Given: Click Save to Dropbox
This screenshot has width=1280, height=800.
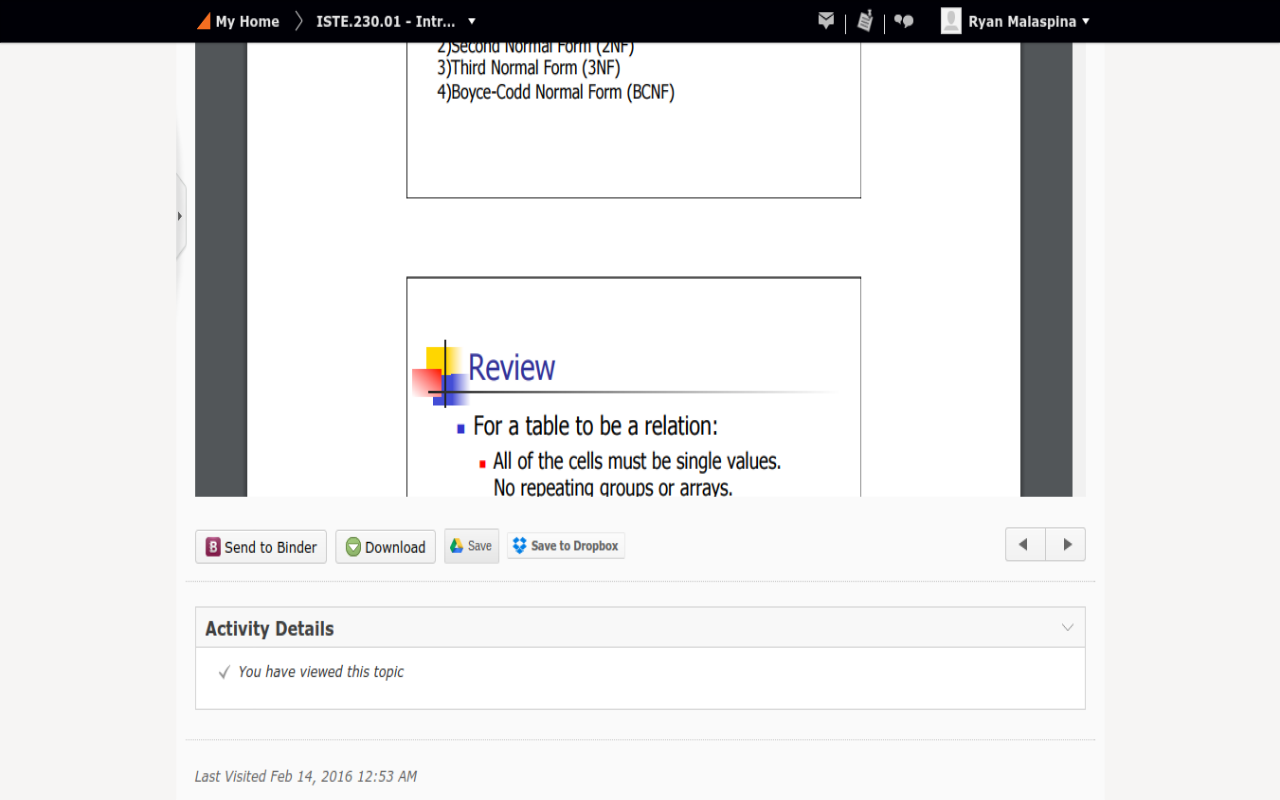Looking at the screenshot, I should 566,546.
